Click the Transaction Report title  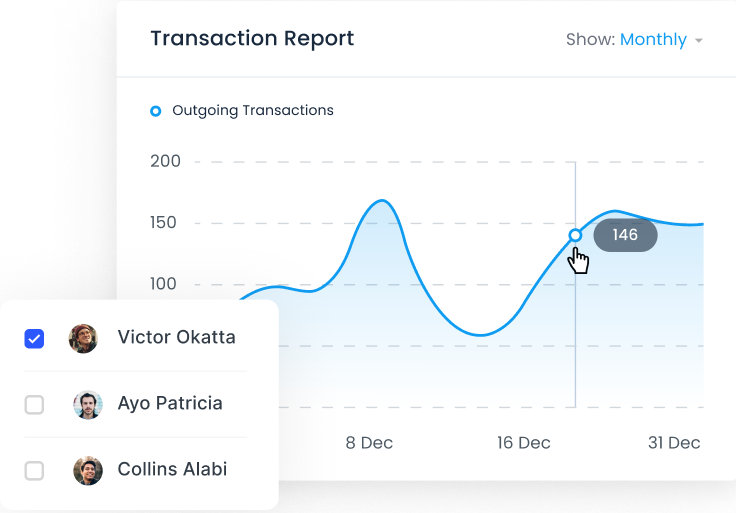coord(252,38)
